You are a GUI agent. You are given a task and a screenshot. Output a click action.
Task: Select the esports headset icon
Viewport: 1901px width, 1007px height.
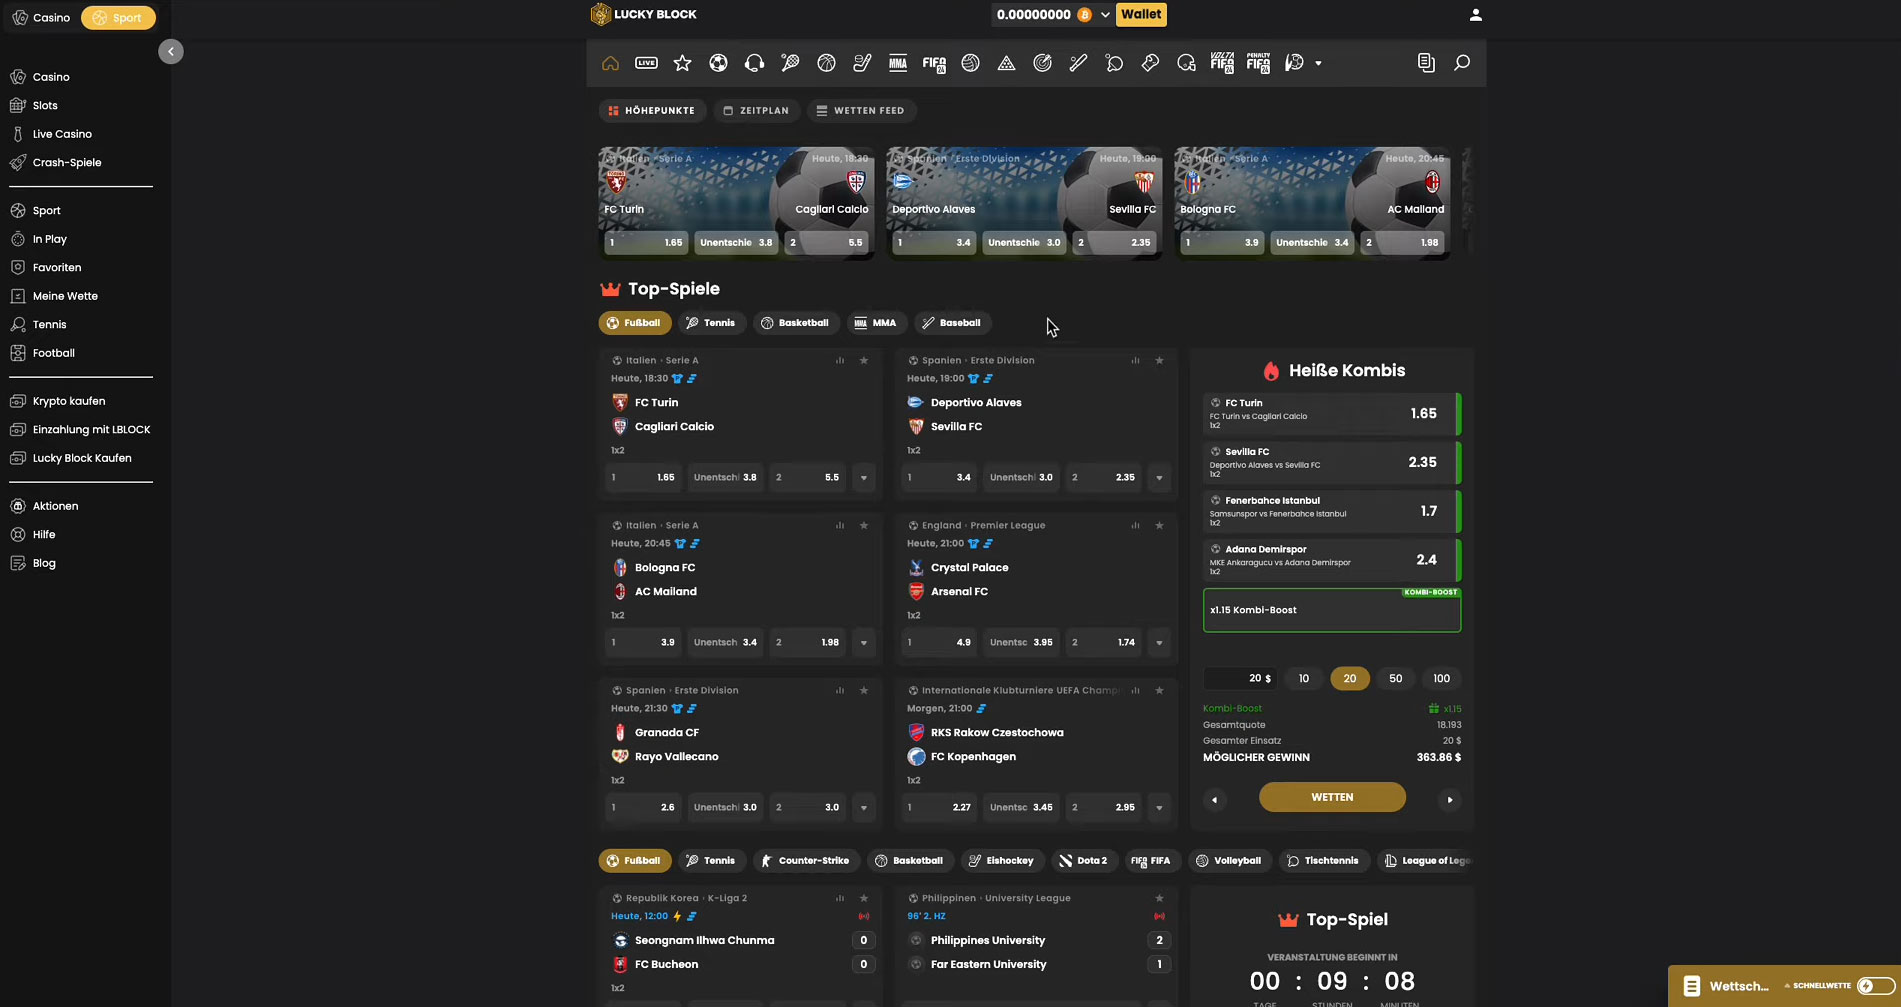tap(754, 63)
